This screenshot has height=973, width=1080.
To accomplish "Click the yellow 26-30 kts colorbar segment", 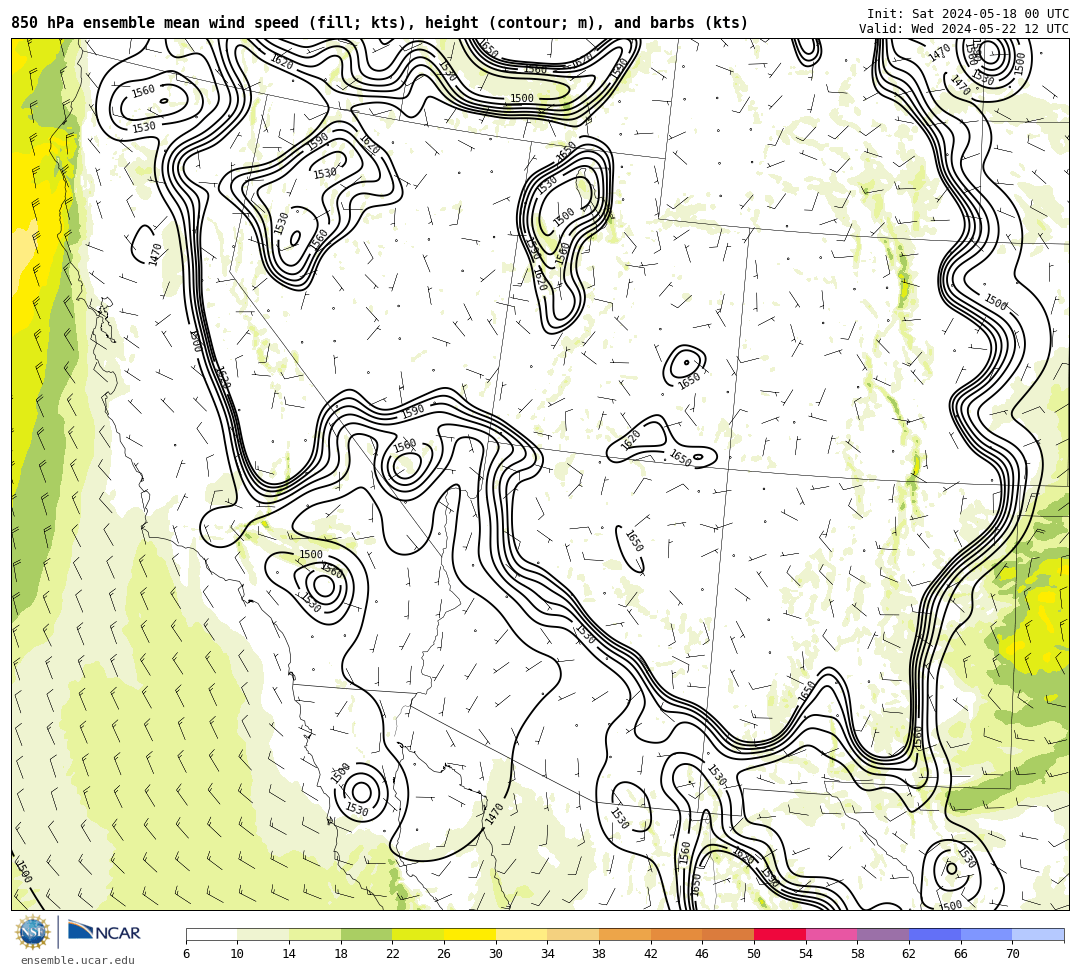I will [x=470, y=934].
